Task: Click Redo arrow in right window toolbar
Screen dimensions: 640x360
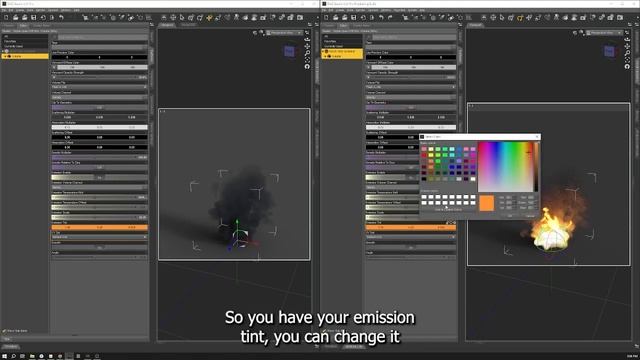Action: (390, 18)
